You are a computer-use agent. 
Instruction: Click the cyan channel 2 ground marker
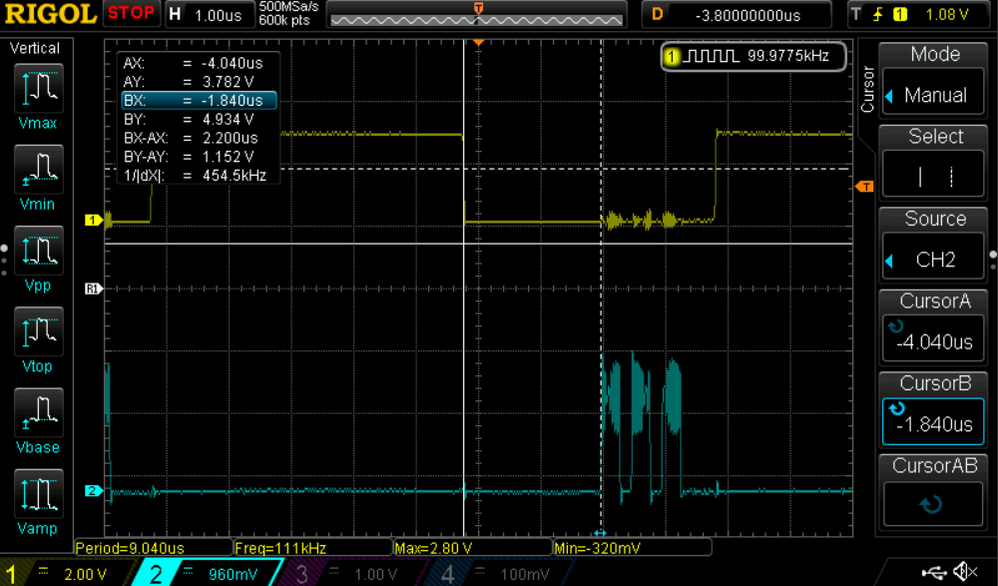pyautogui.click(x=94, y=491)
